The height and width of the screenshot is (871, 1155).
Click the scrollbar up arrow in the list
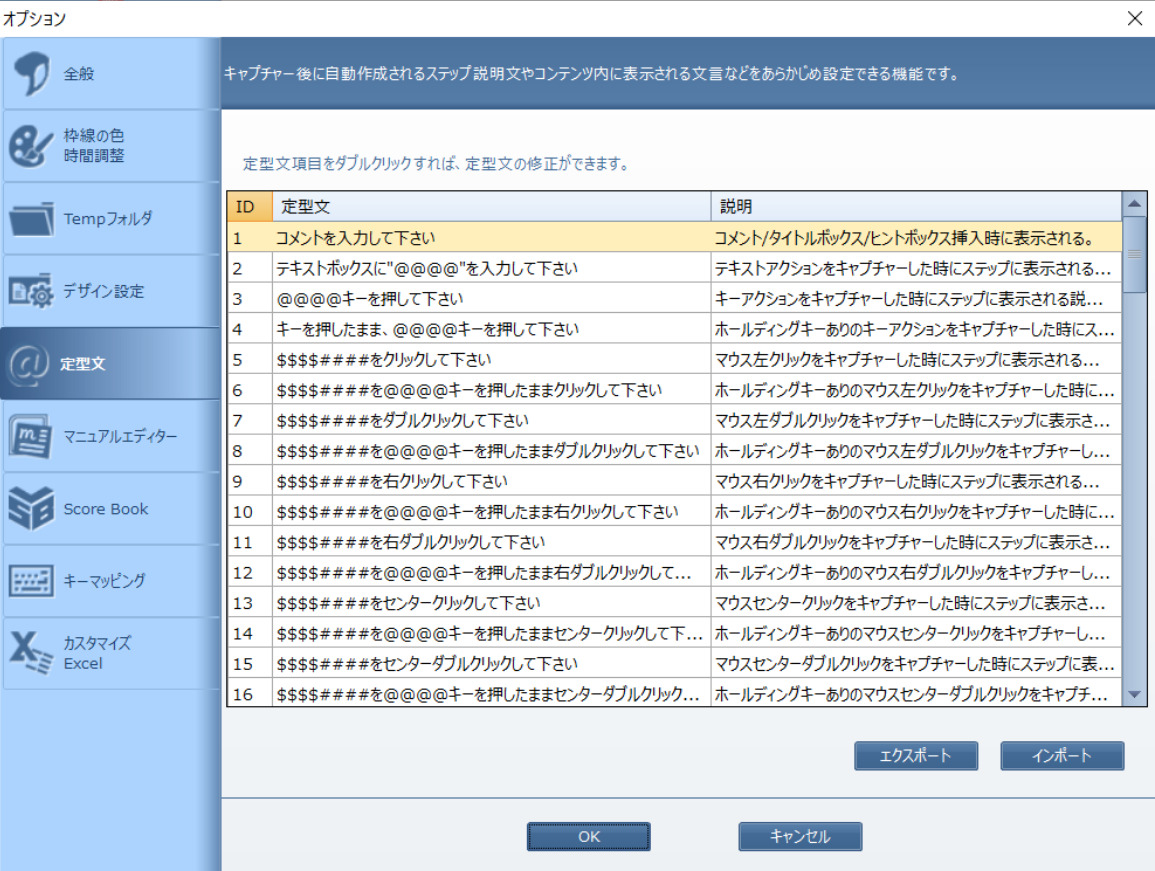tap(1134, 204)
